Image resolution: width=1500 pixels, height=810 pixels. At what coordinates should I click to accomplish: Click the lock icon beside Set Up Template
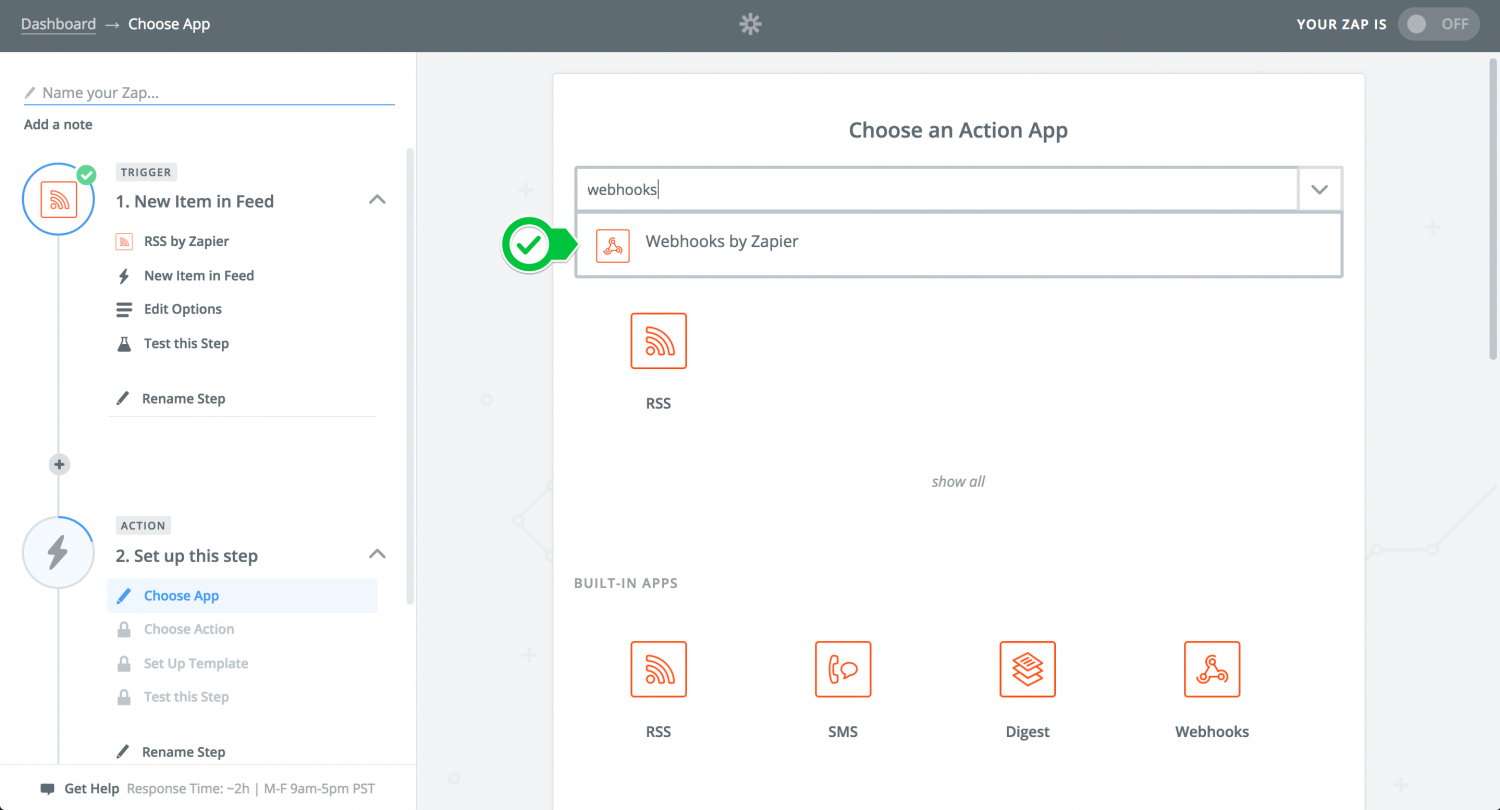click(124, 663)
